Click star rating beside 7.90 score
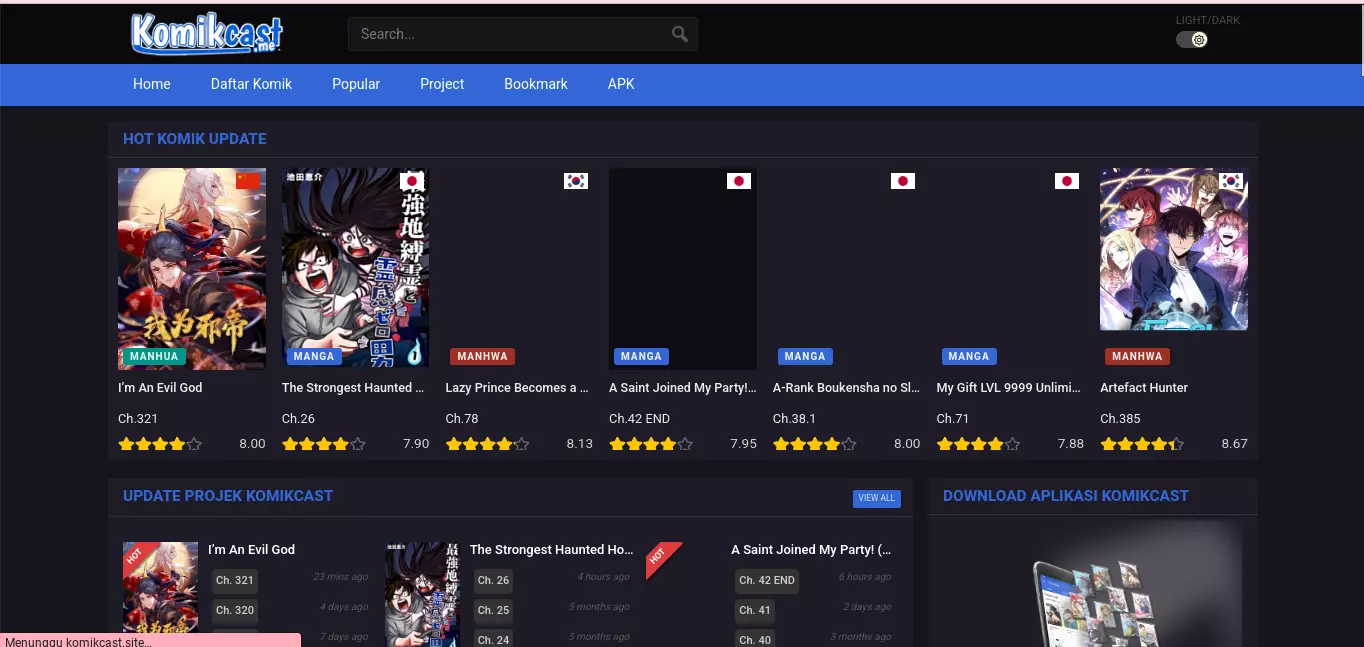 click(x=324, y=444)
